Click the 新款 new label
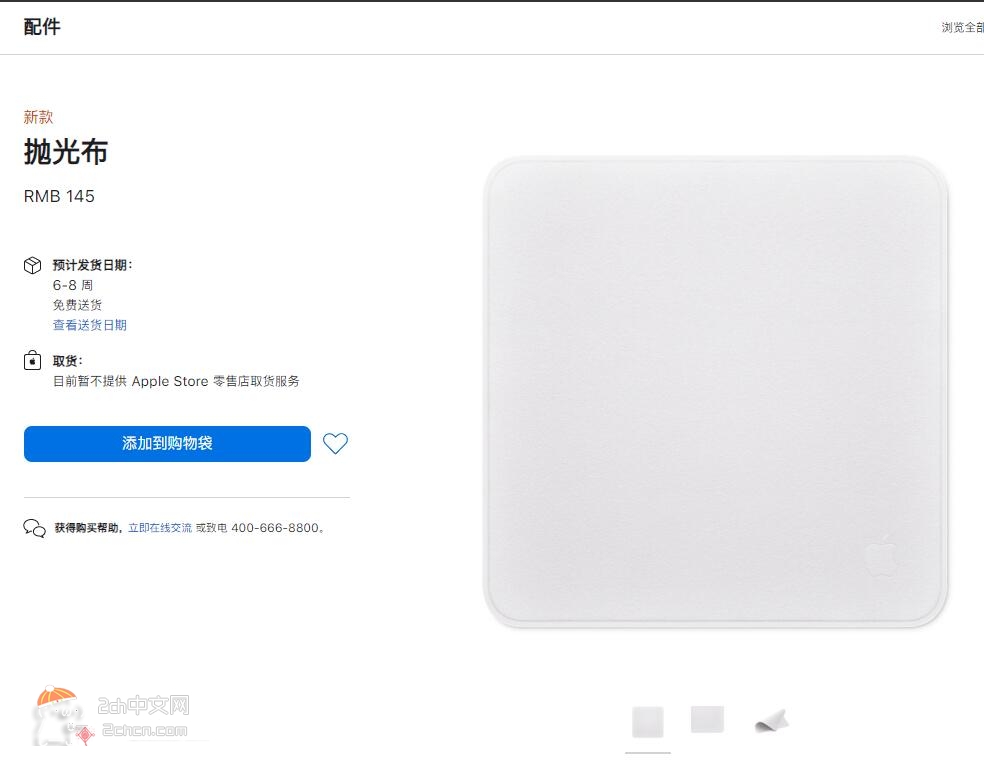Screen dimensions: 984x776 [x=38, y=117]
